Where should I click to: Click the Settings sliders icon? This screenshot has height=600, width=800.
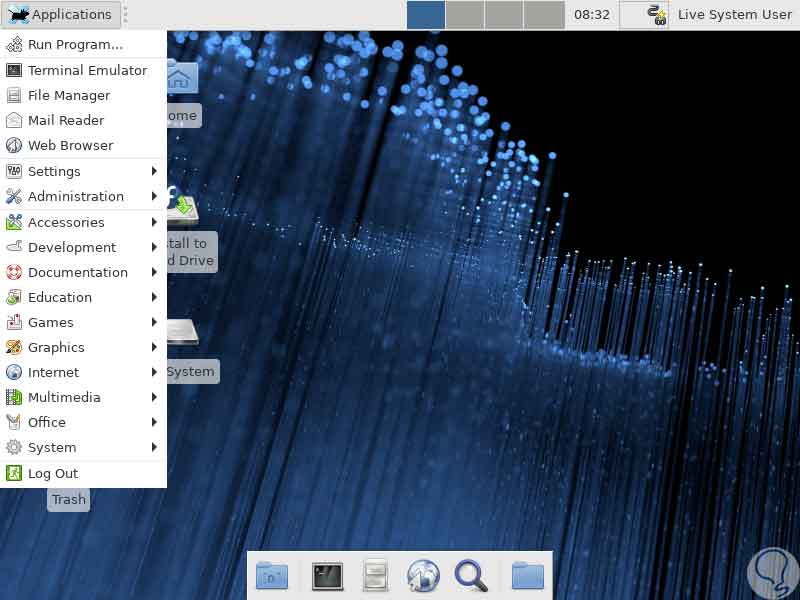click(14, 171)
